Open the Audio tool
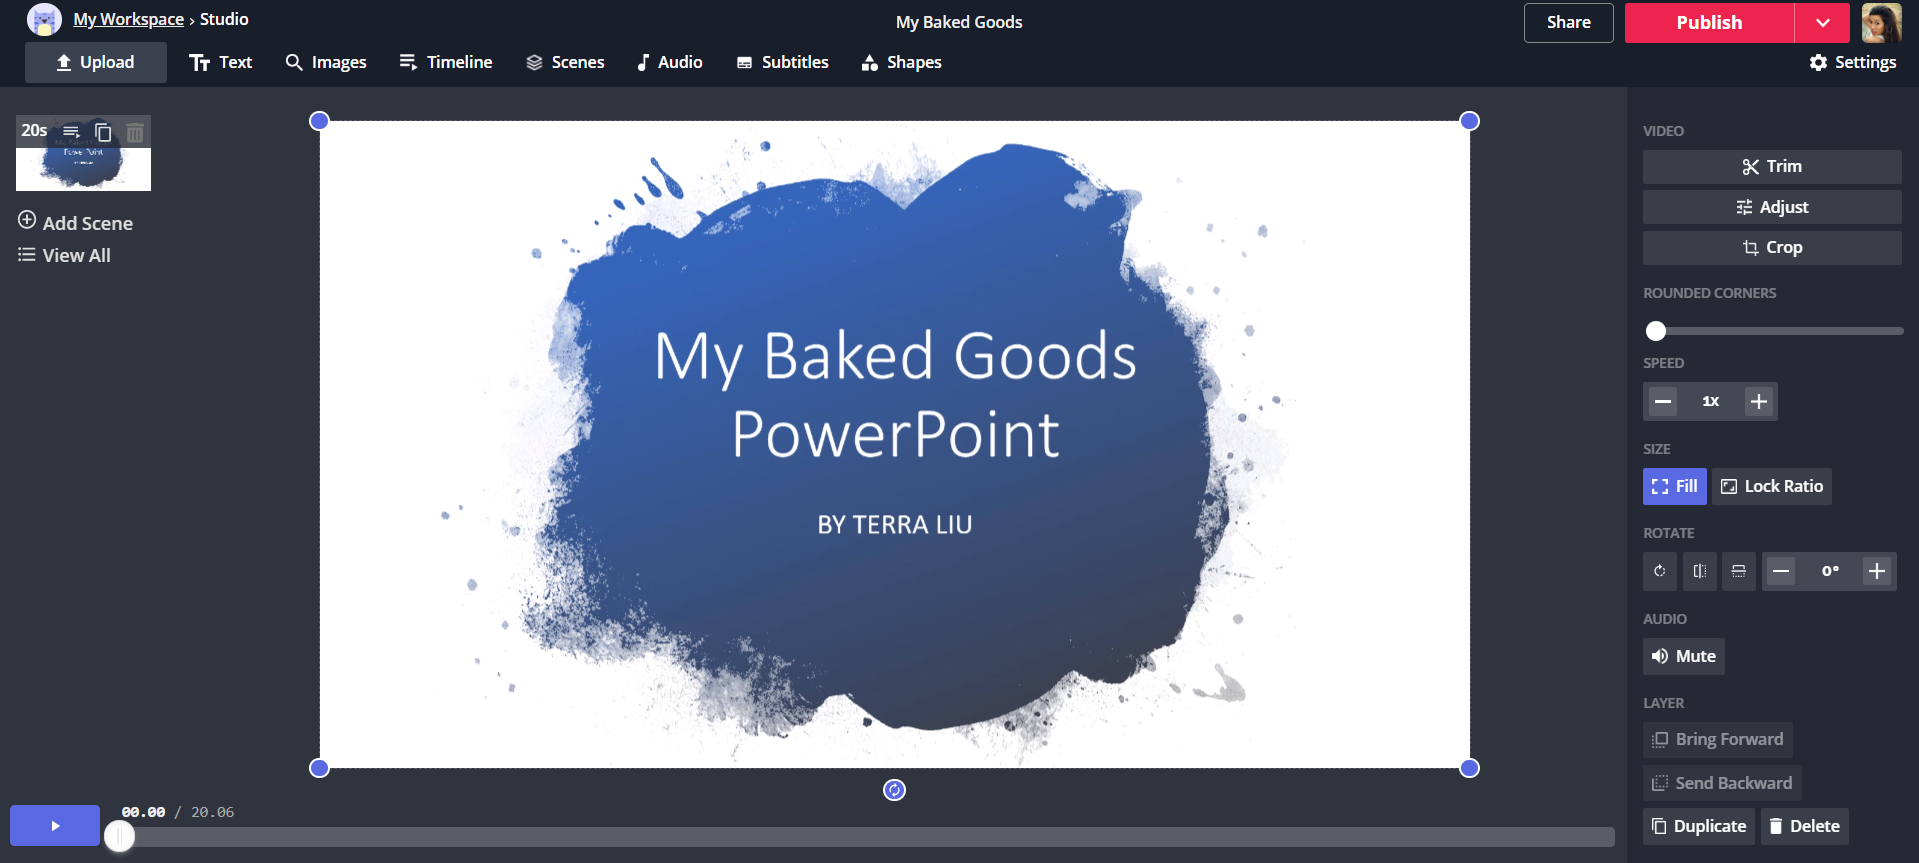 click(x=670, y=62)
